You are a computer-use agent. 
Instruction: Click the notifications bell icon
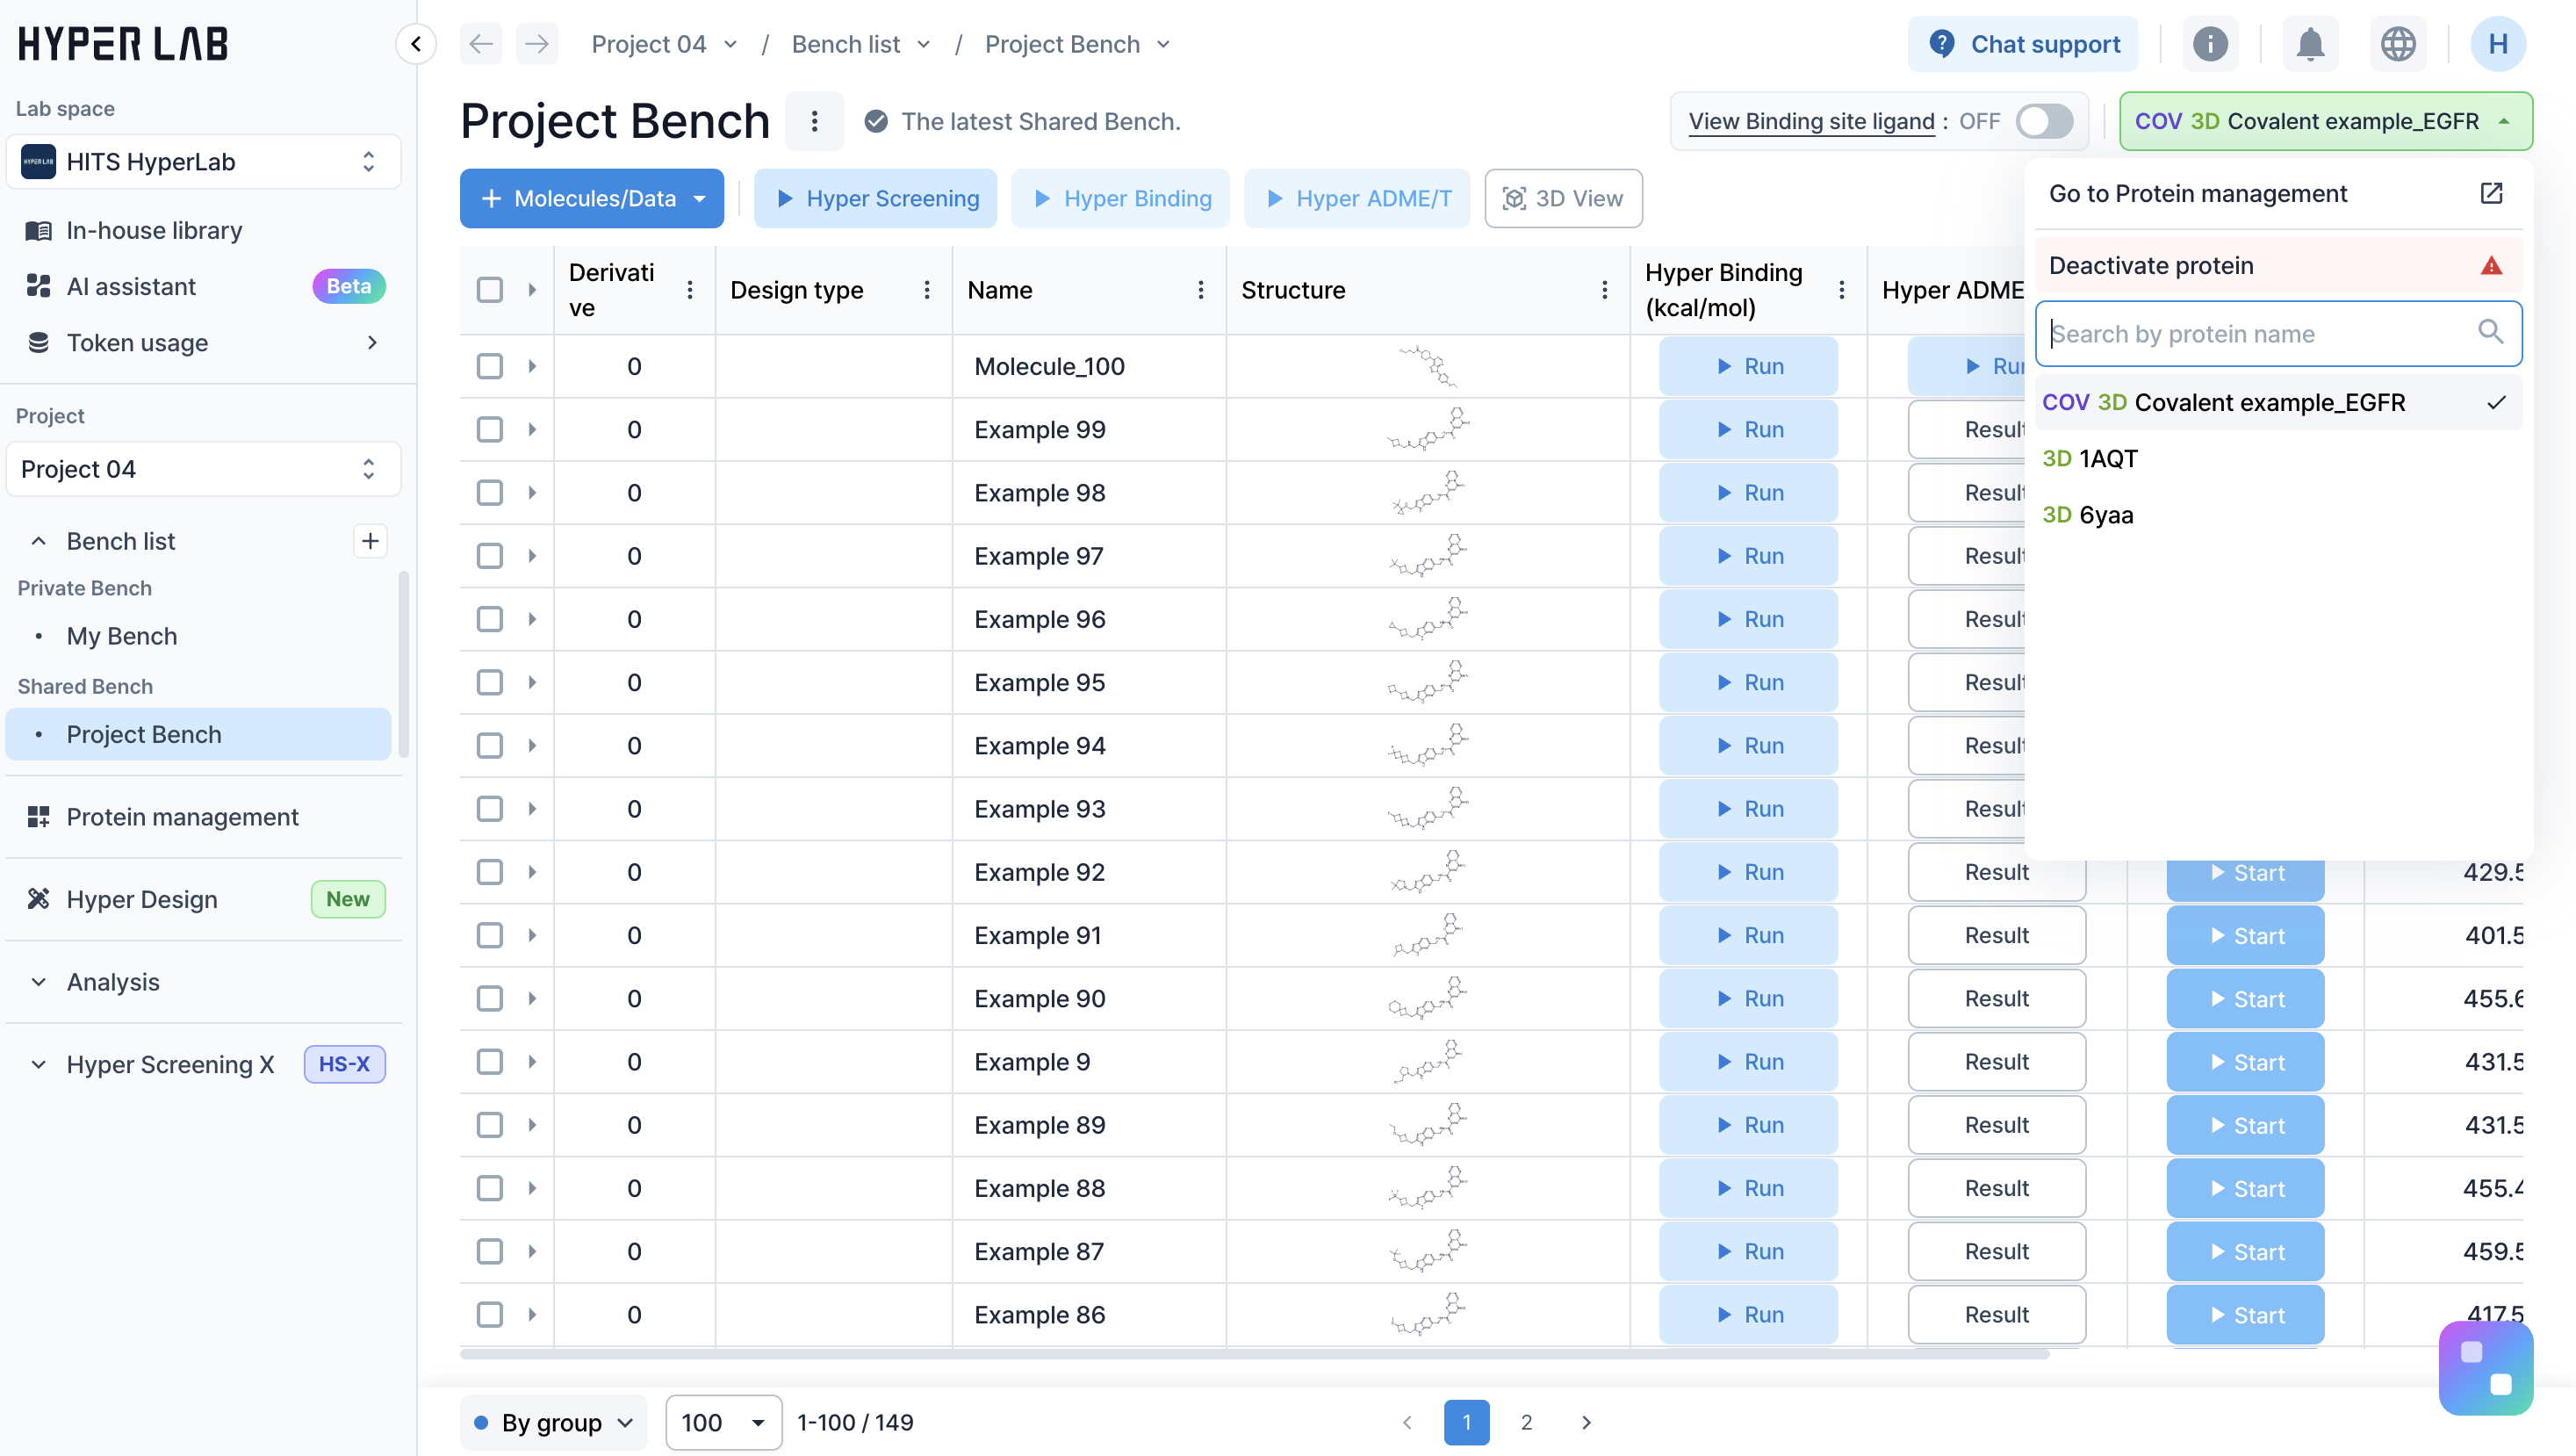pos(2309,44)
